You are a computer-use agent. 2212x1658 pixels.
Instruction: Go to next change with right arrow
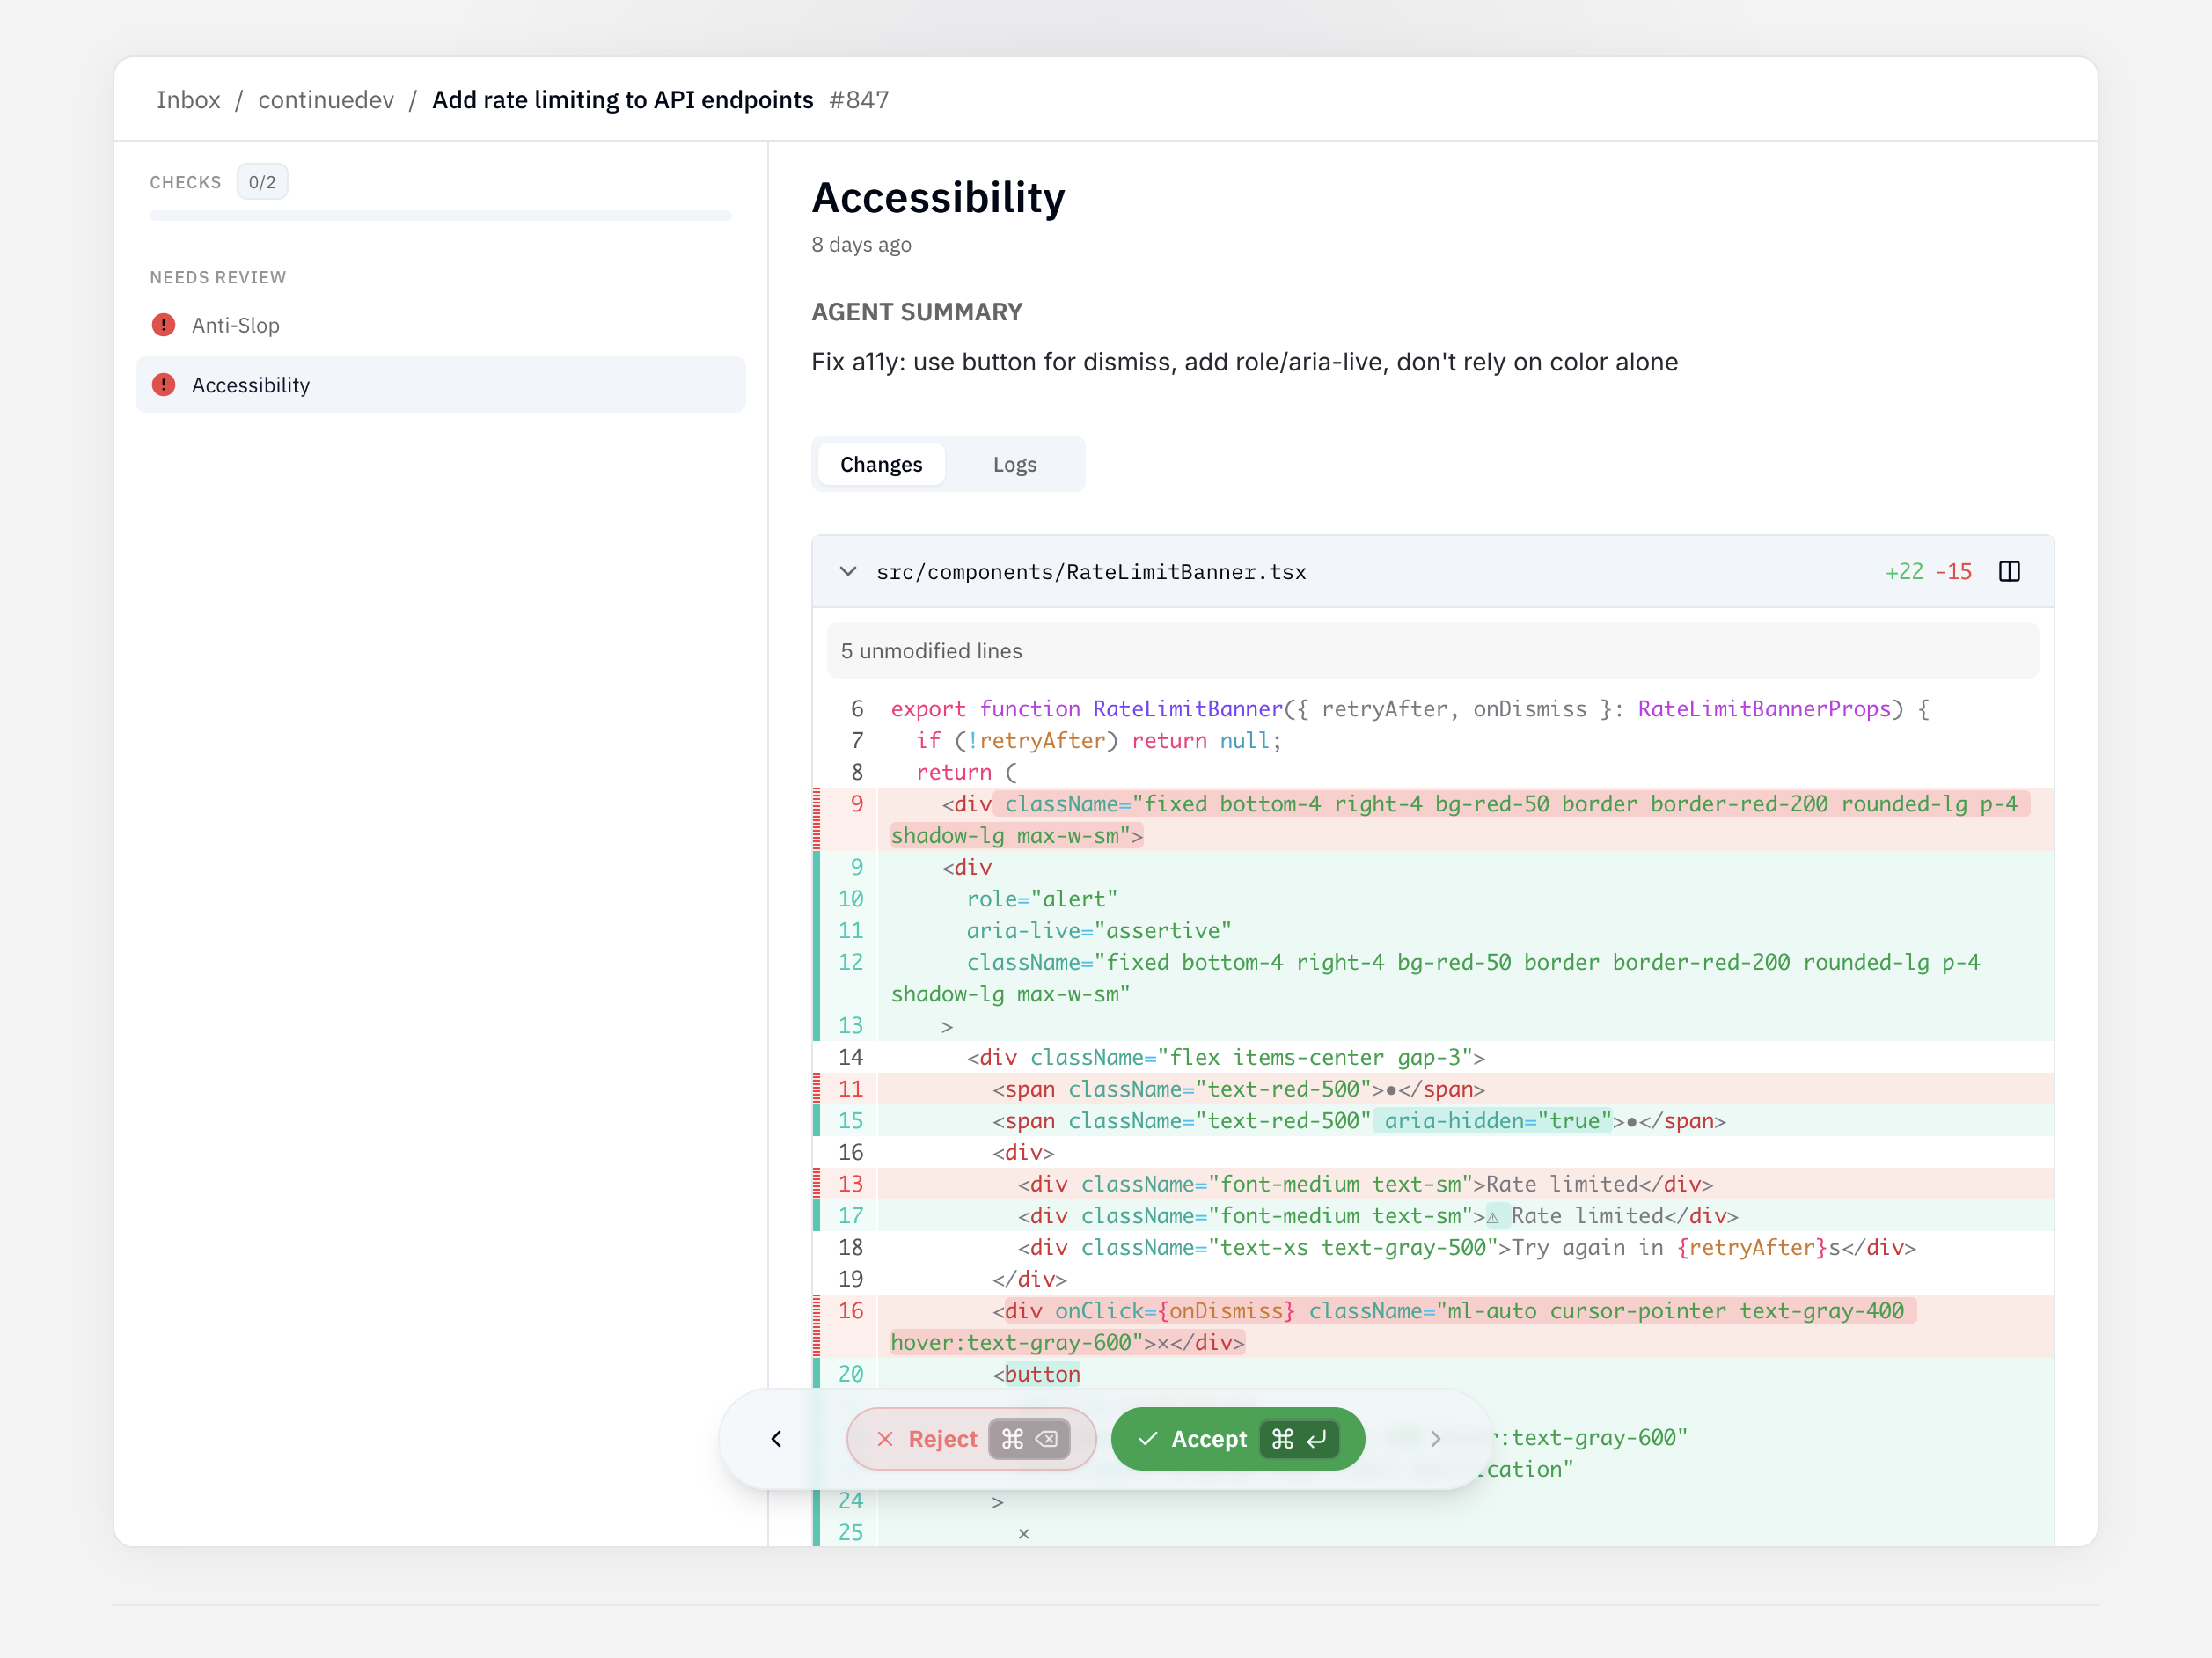(x=1436, y=1439)
